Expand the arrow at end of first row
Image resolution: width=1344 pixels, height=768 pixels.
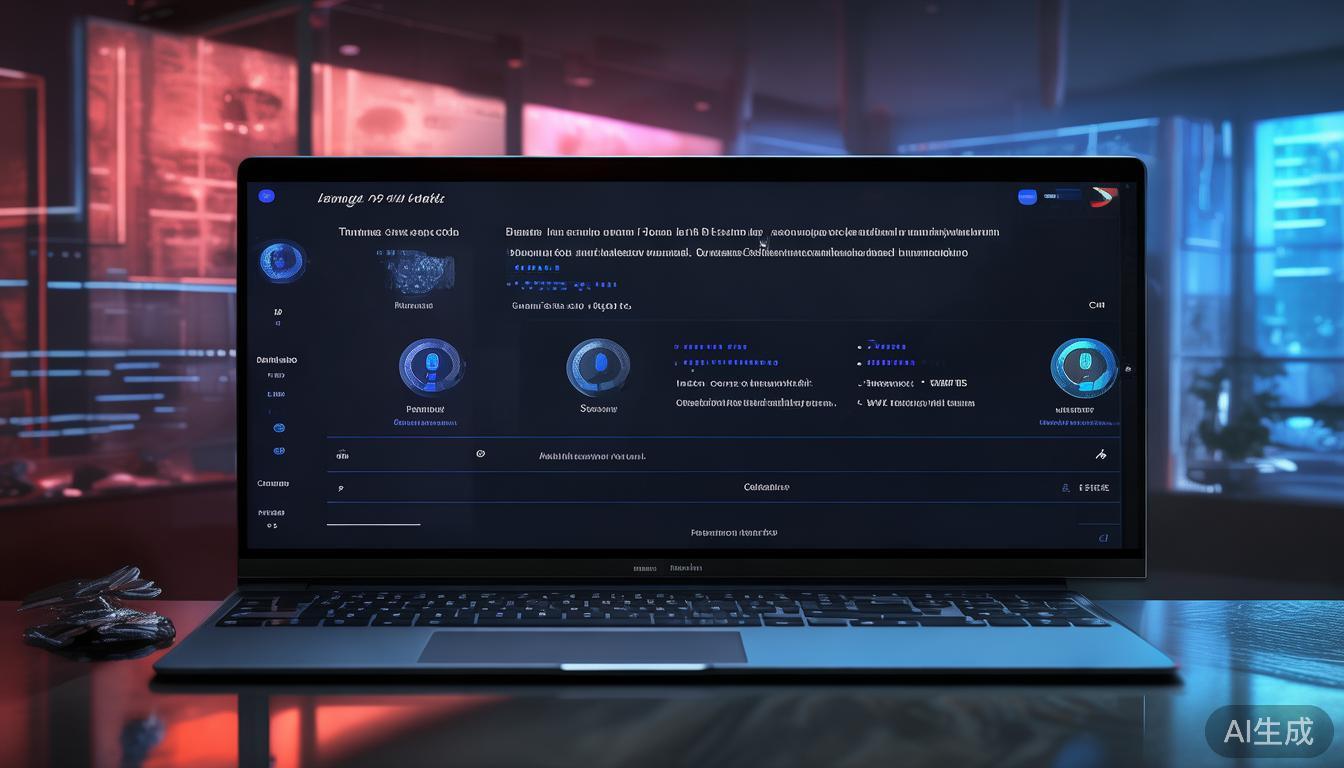point(1101,455)
